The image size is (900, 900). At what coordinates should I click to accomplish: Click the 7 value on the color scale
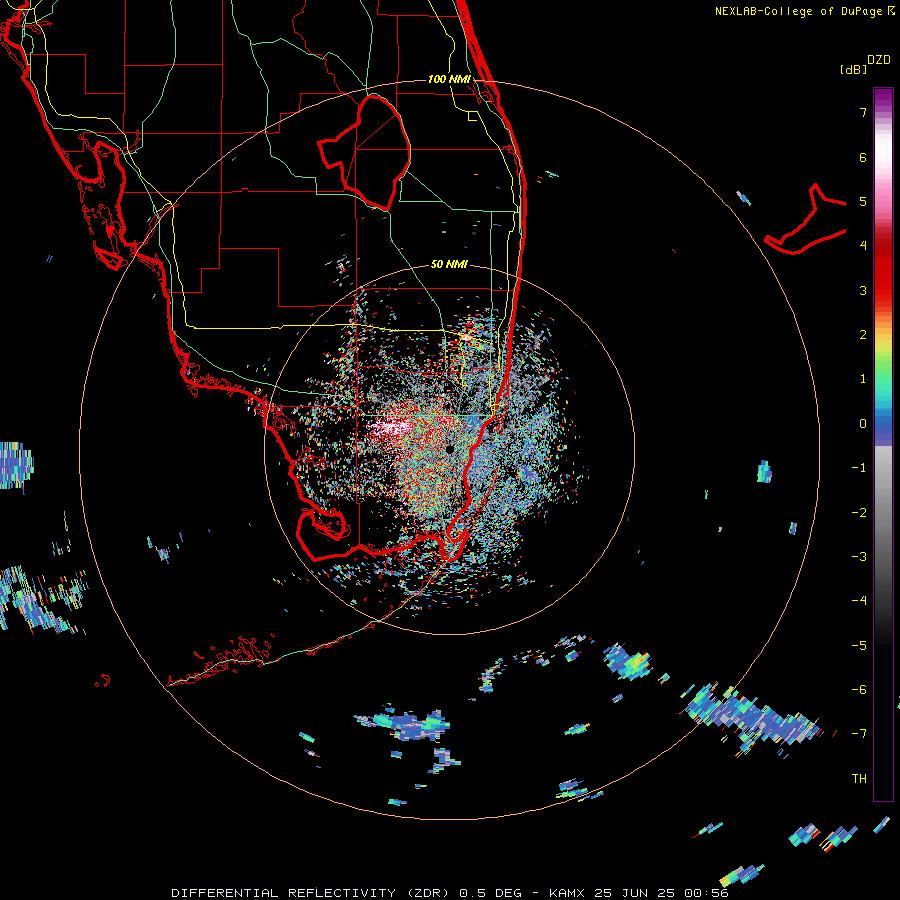[863, 112]
